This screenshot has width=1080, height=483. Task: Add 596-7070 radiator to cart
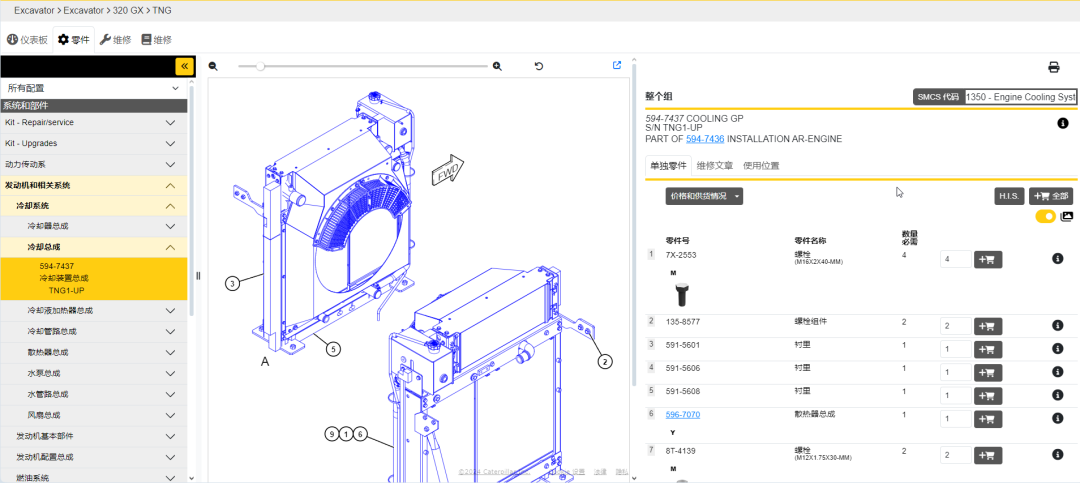(988, 419)
